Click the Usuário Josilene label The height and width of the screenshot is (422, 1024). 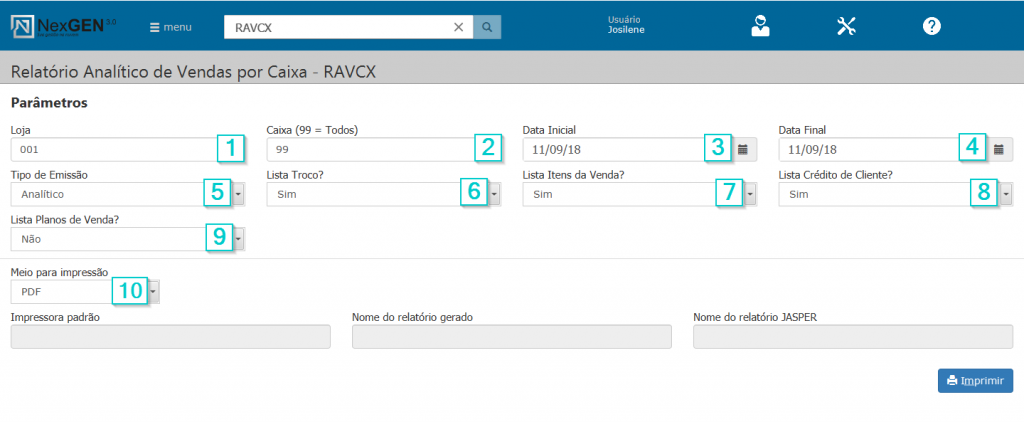[x=626, y=24]
